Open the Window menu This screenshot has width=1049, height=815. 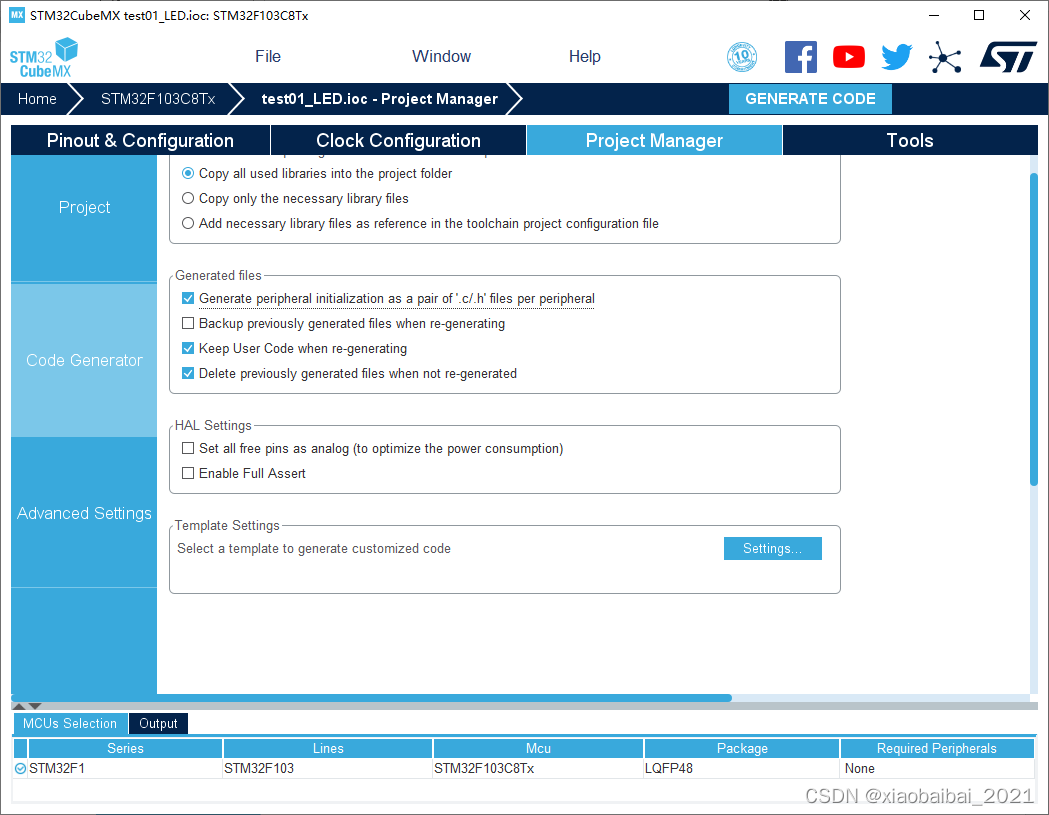click(x=442, y=57)
